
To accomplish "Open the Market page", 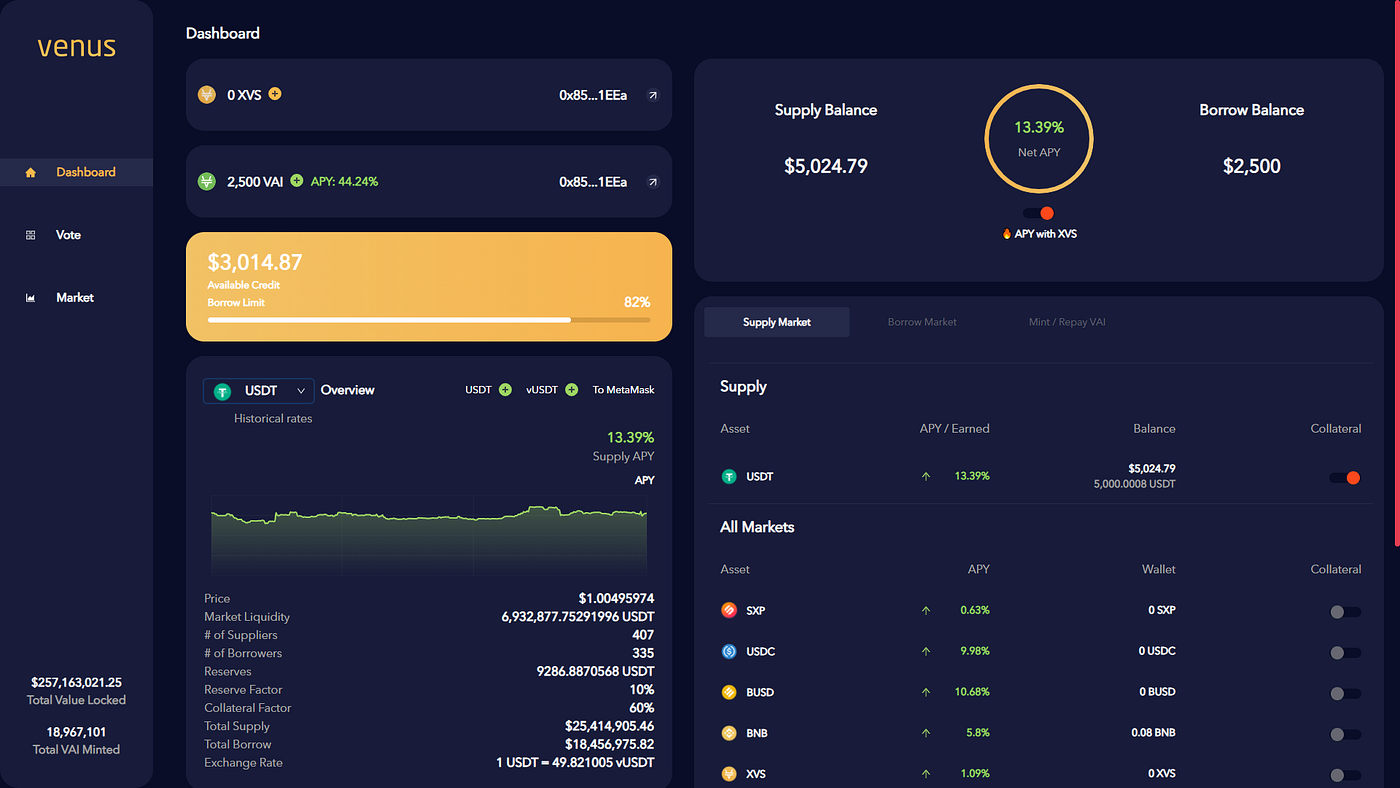I will click(76, 298).
